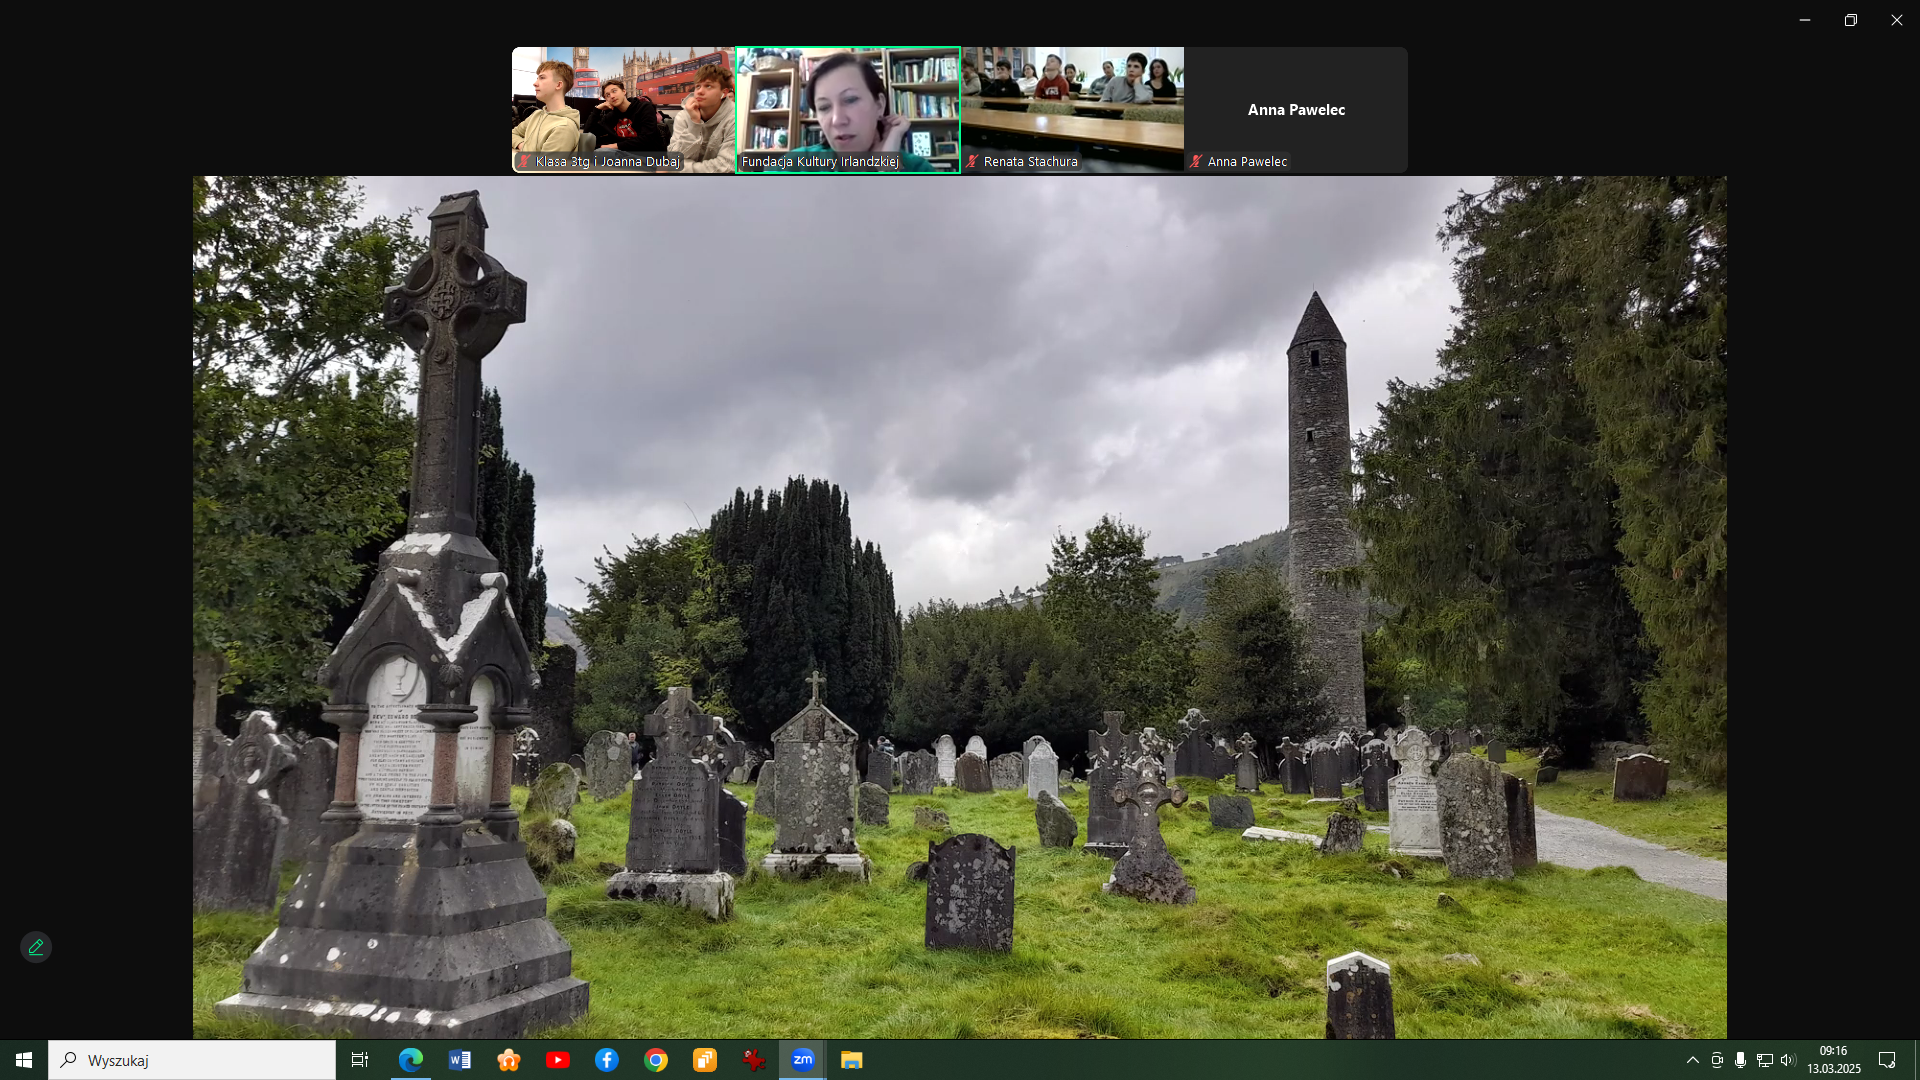Click the Wyszukaj search box

[192, 1060]
